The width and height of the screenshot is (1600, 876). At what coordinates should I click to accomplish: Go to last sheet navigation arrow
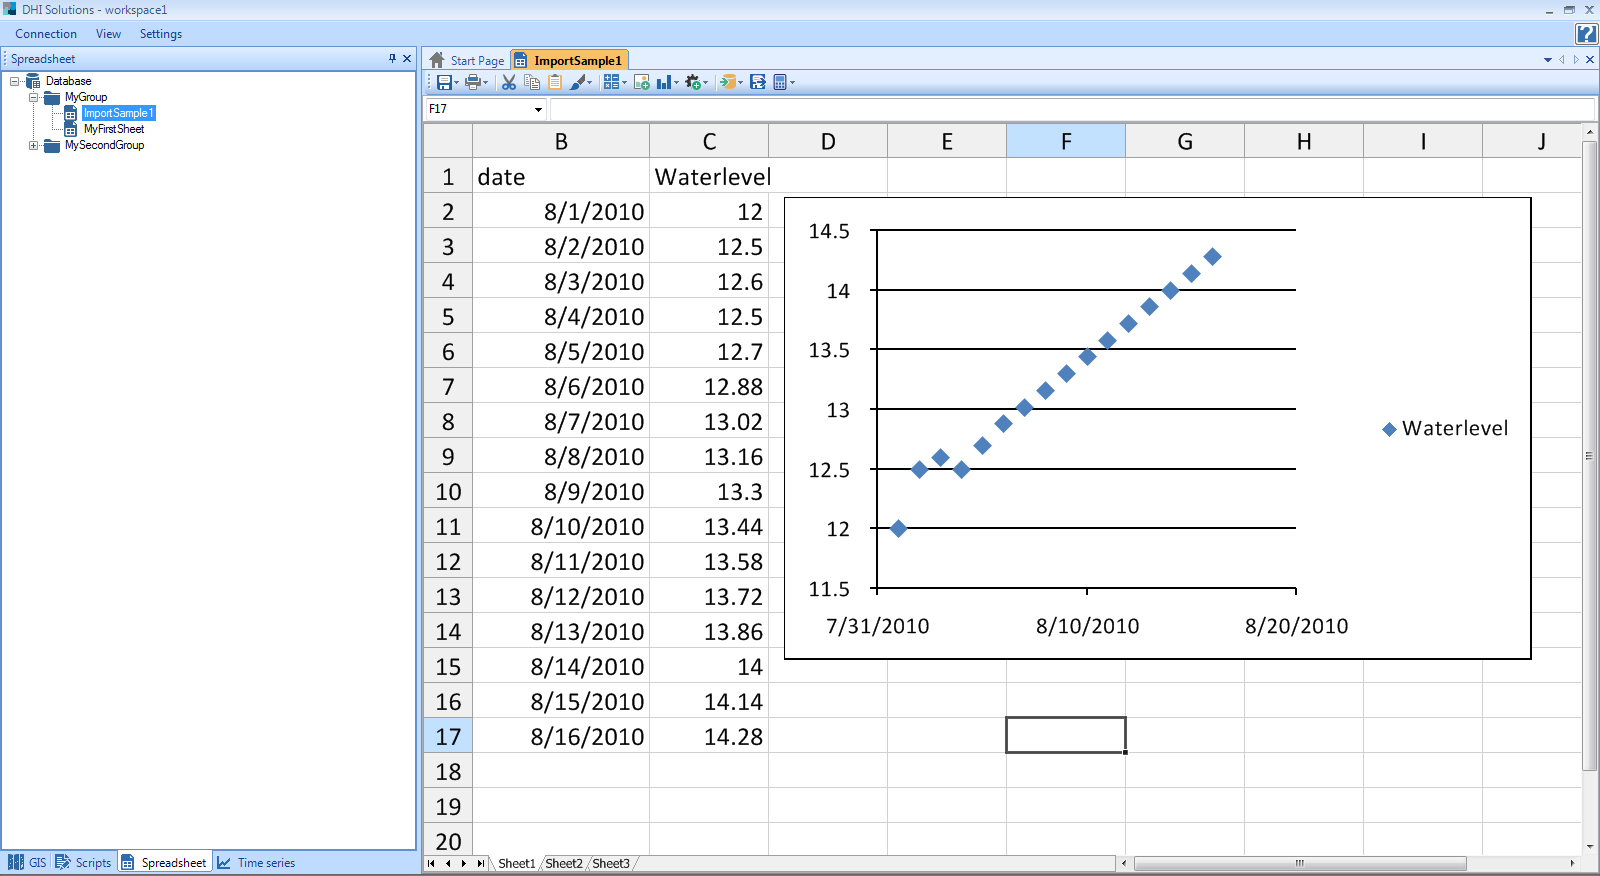[x=480, y=863]
